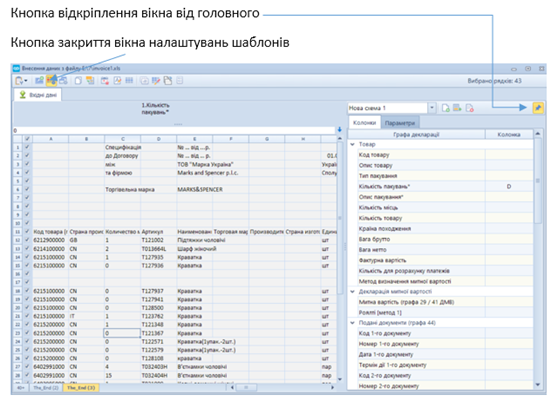Click the PDF document toolbar icon
The width and height of the screenshot is (558, 401).
(117, 81)
